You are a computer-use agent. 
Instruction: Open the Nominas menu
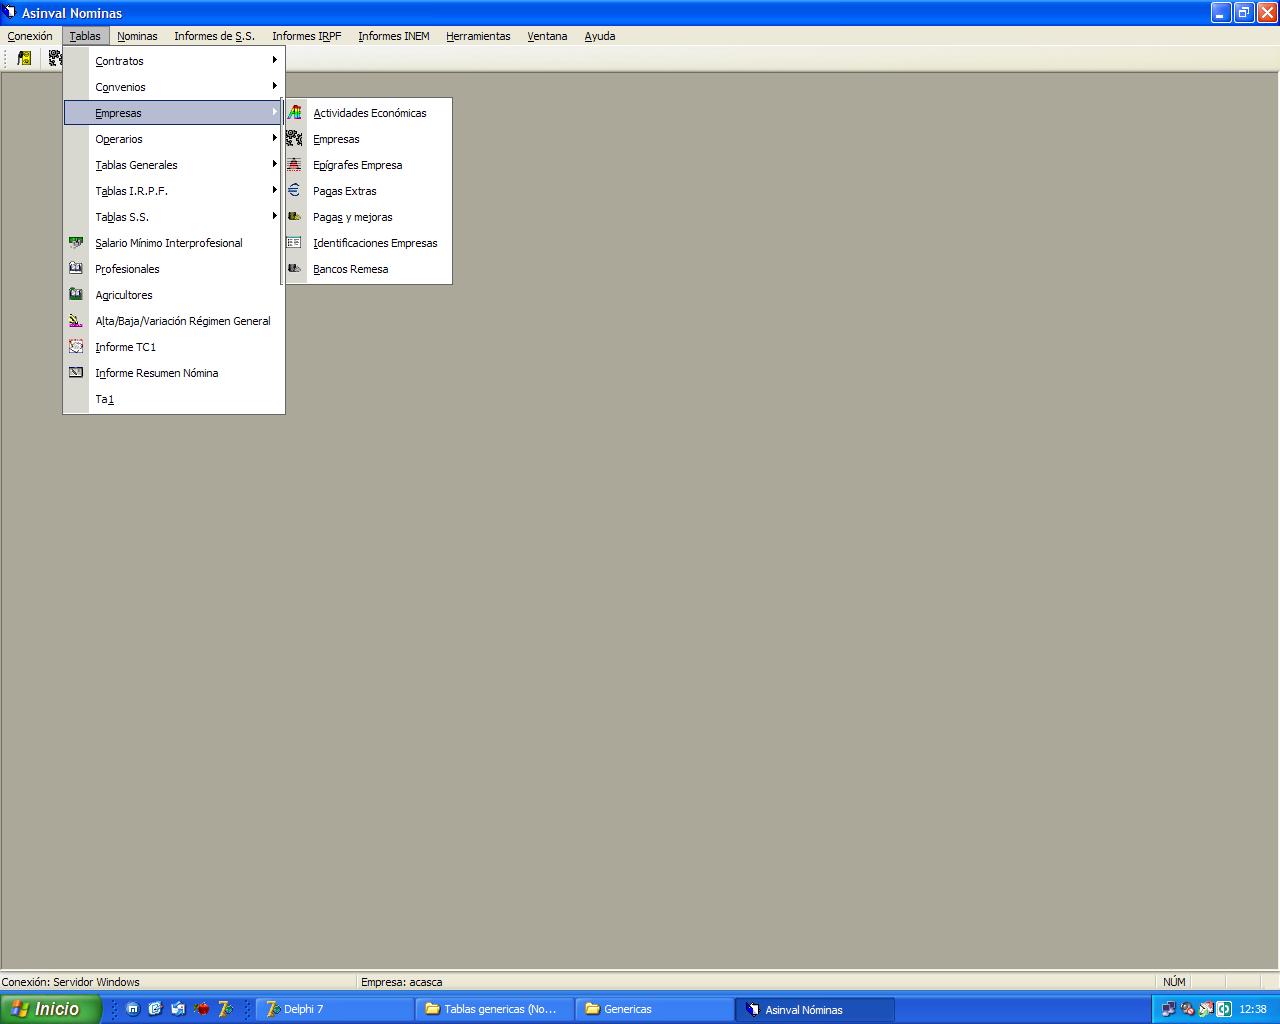coord(137,36)
